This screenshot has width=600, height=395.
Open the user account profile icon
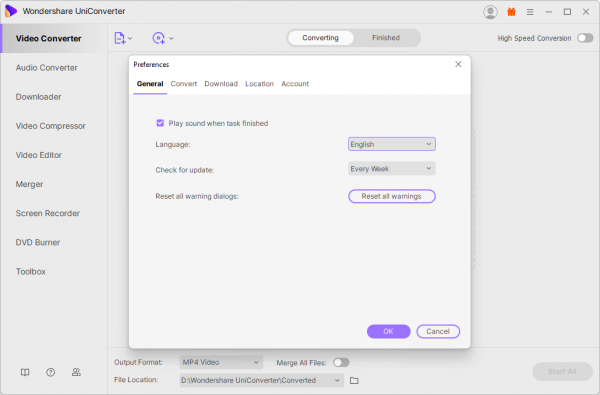[490, 12]
